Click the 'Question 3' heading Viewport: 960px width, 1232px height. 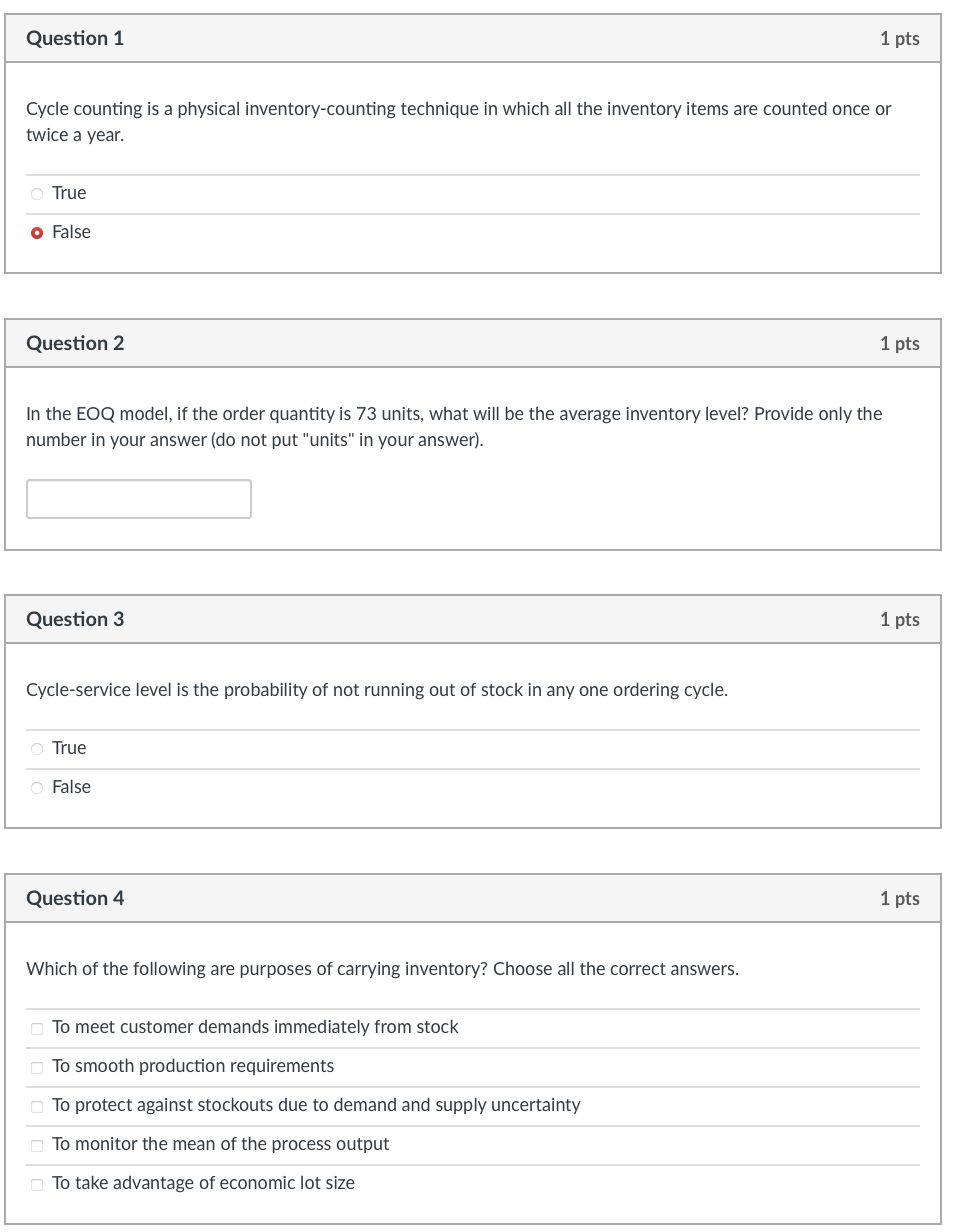coord(75,619)
